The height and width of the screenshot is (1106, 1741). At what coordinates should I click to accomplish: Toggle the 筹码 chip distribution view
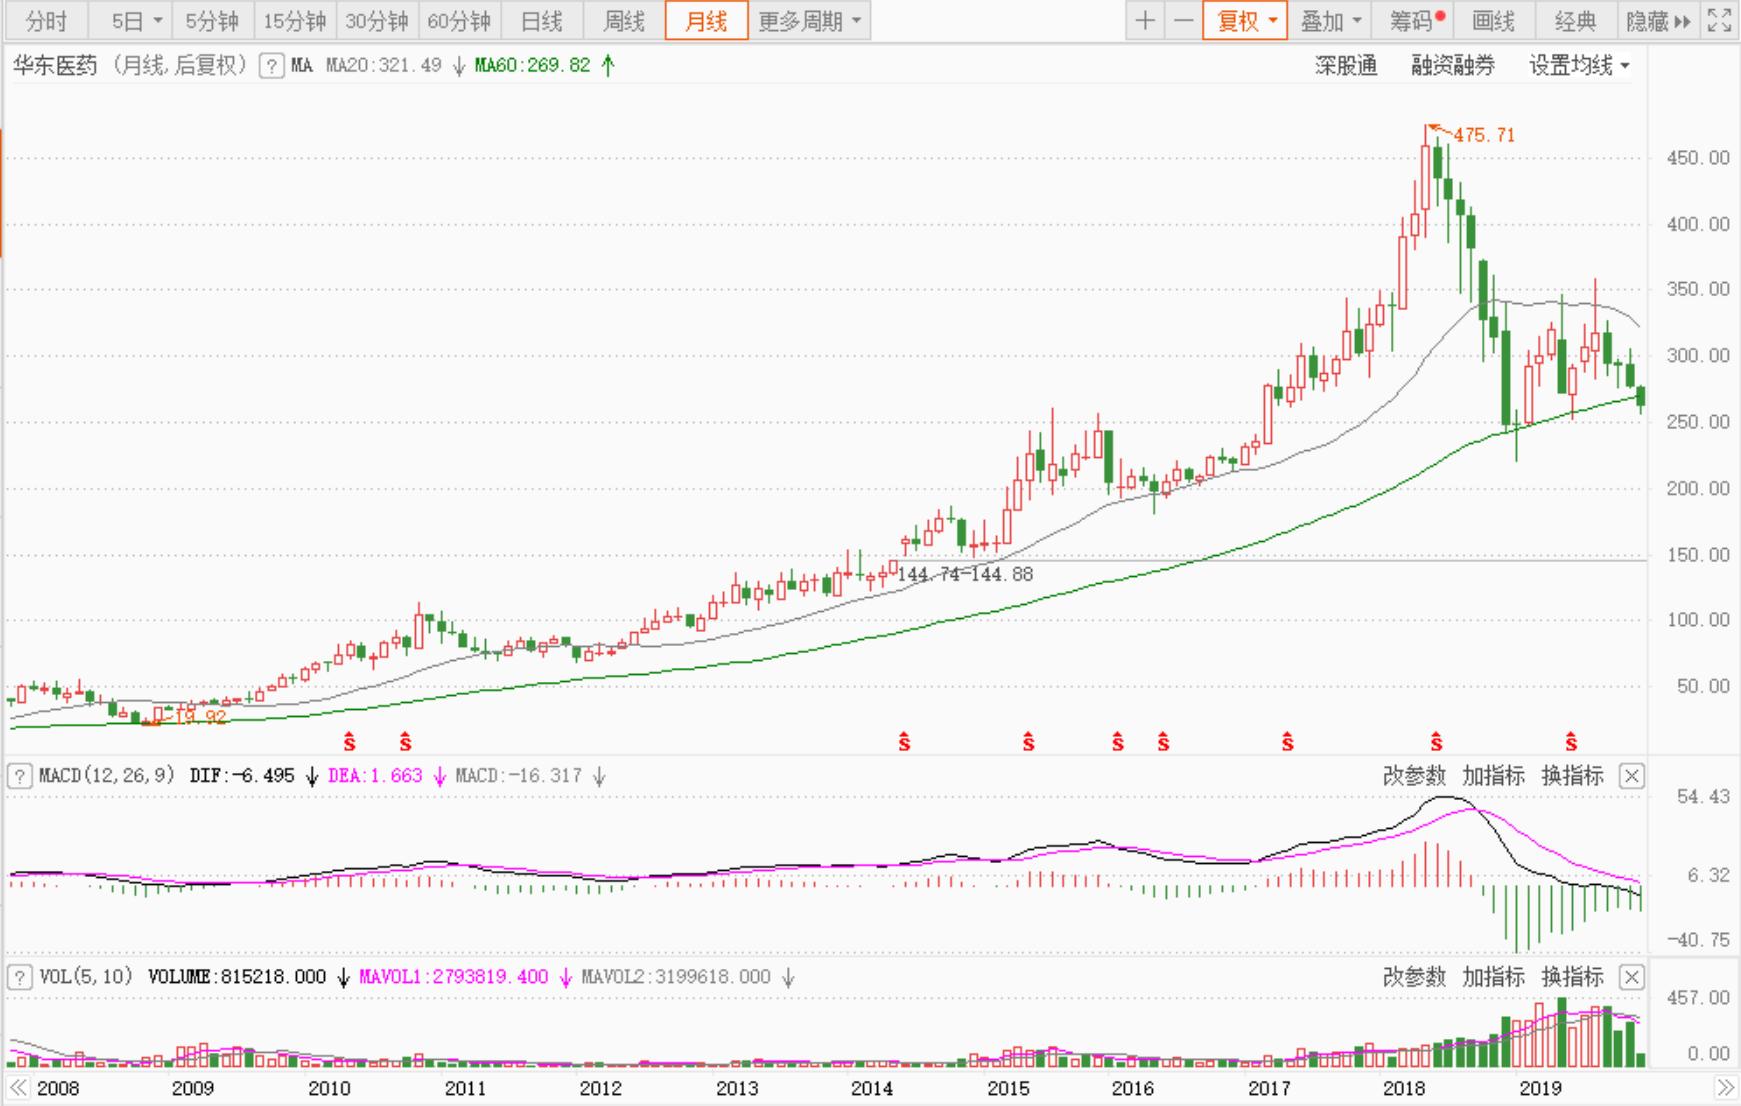click(1416, 21)
